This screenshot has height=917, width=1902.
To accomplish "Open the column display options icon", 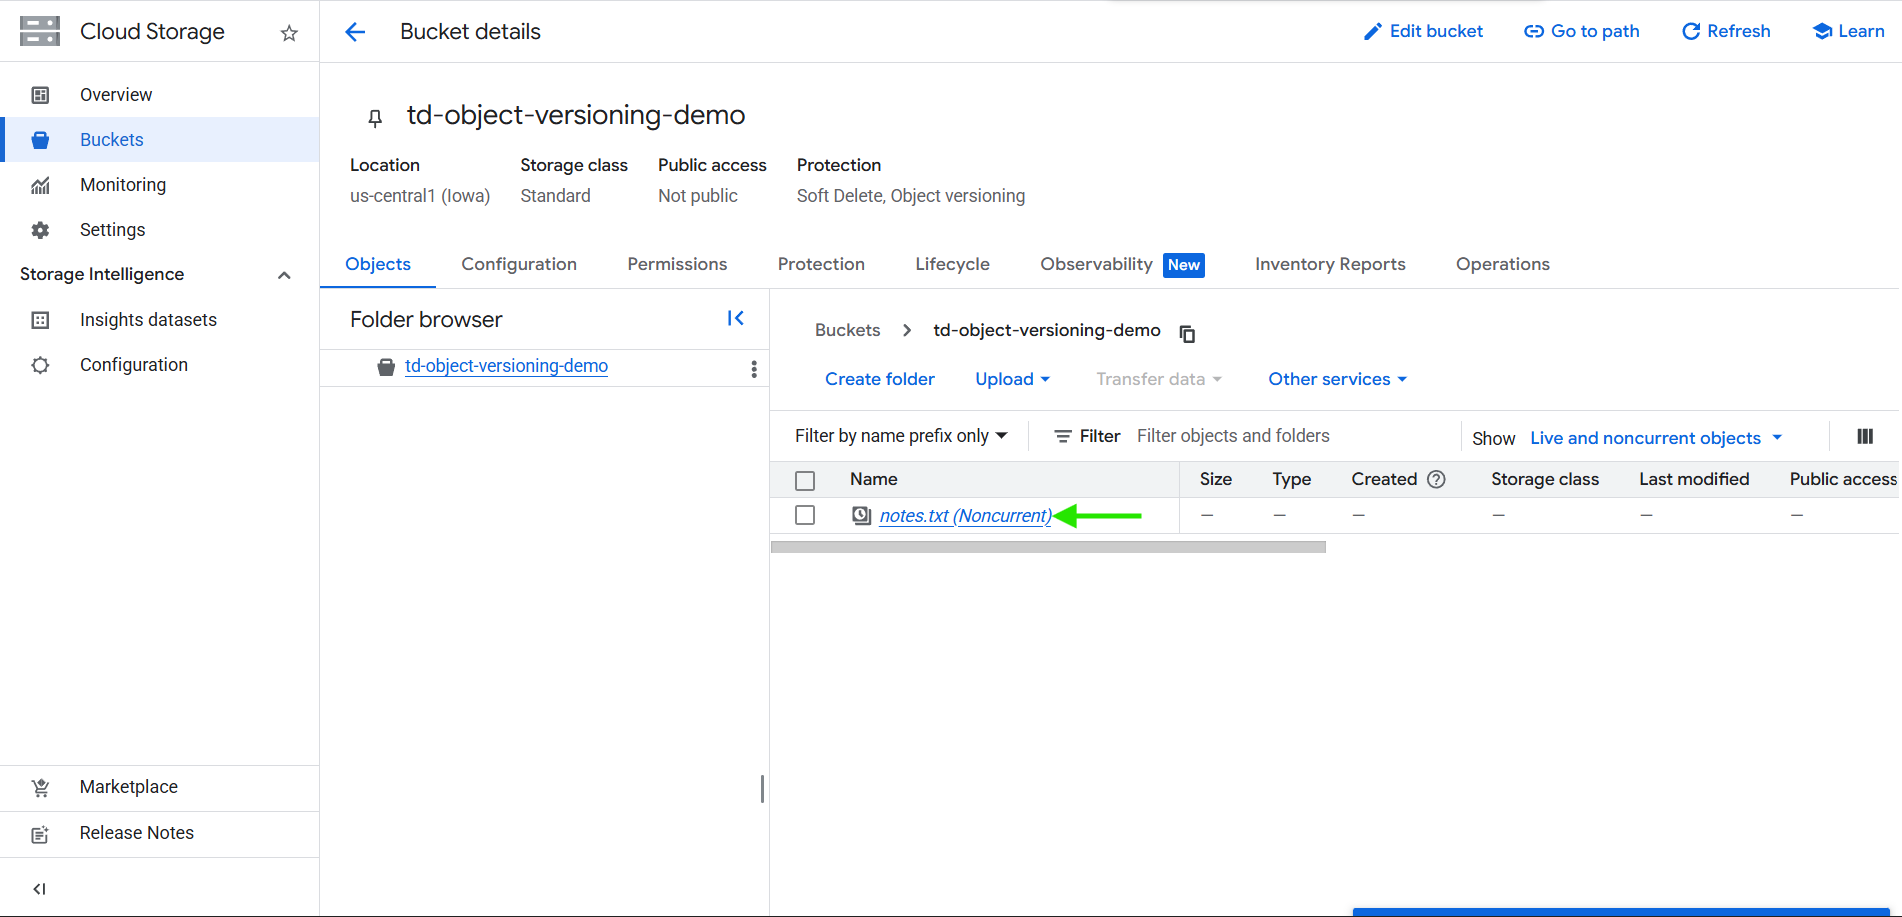I will point(1864,436).
